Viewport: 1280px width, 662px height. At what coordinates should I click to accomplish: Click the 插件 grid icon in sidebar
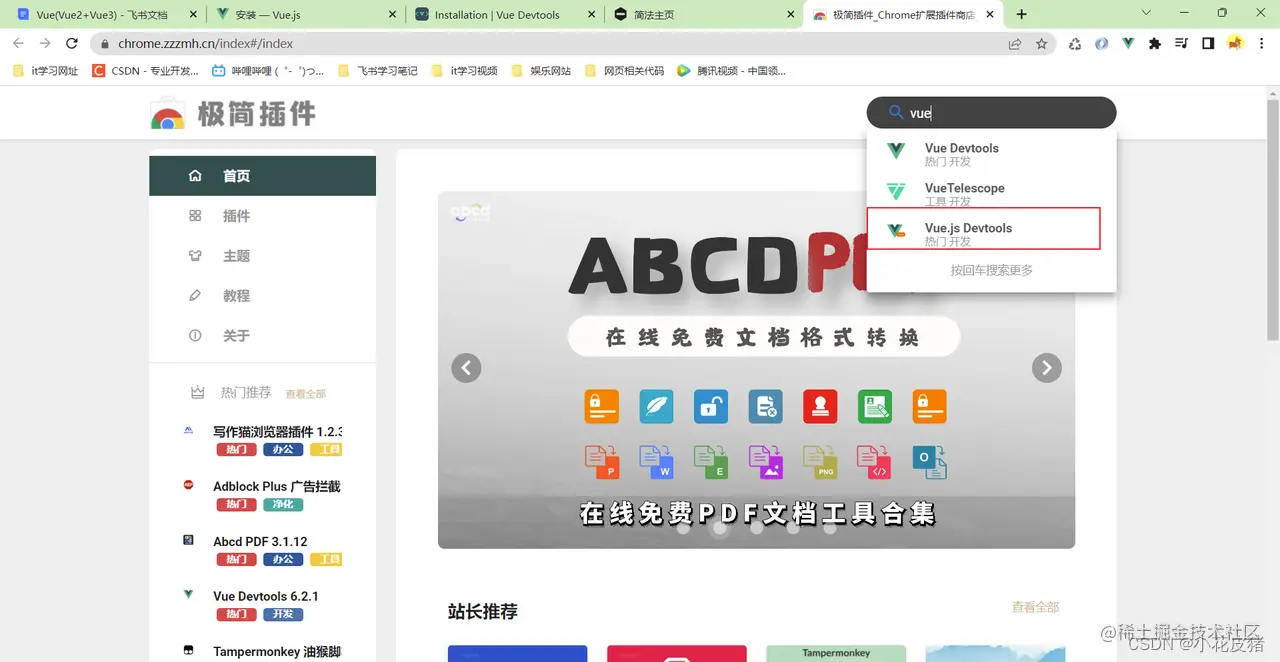(195, 215)
